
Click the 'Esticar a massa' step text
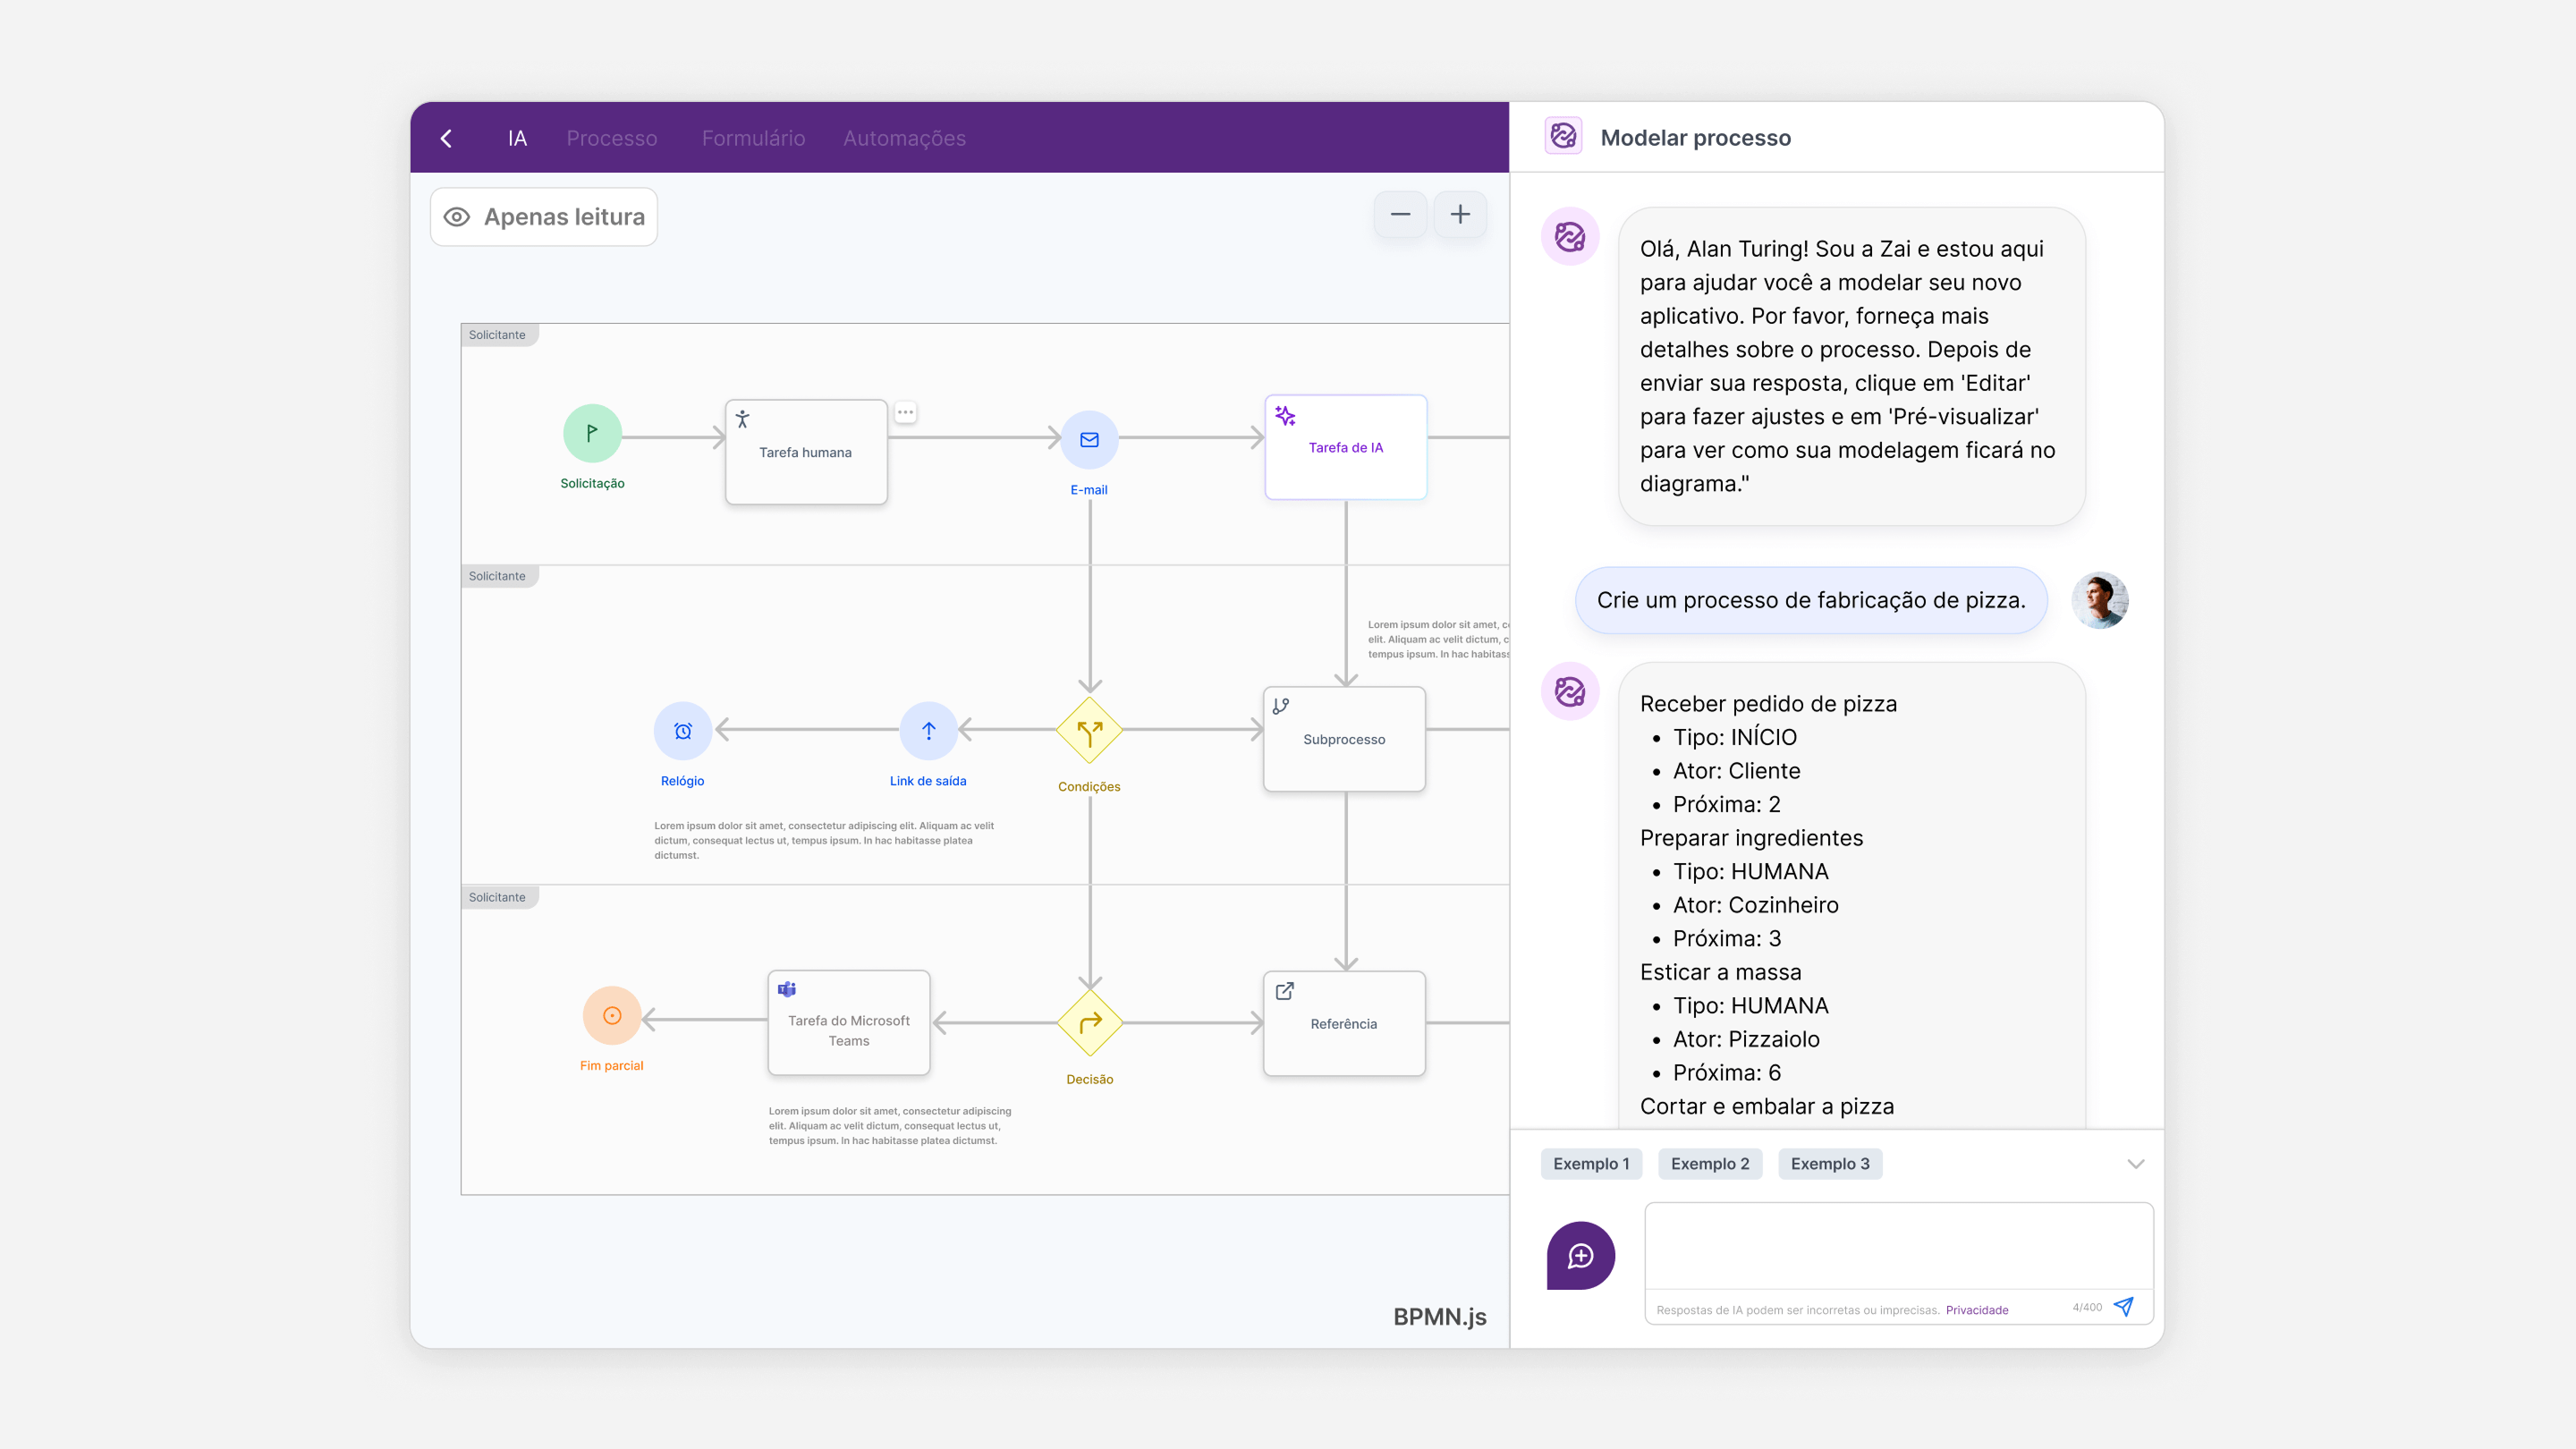coord(1721,972)
